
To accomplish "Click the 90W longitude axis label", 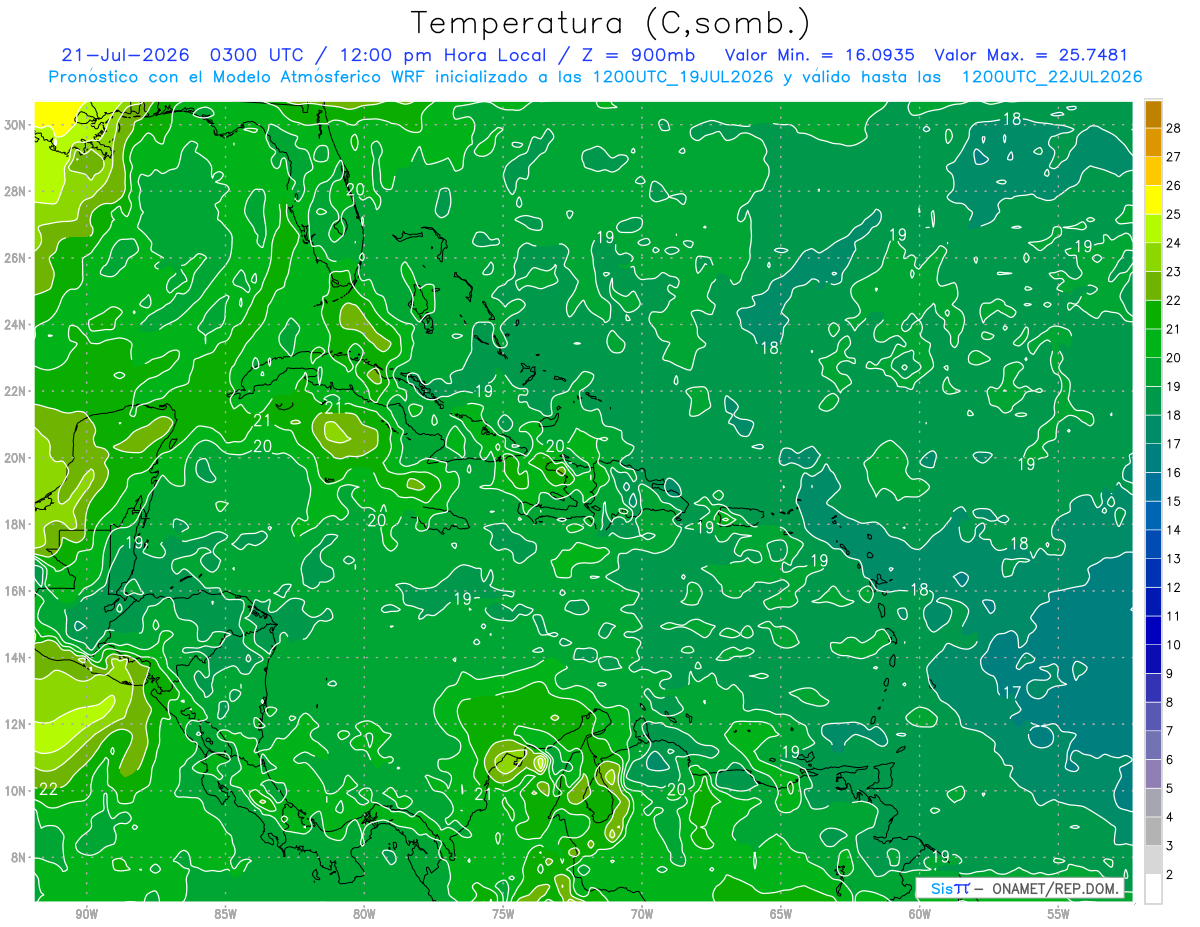I will pos(86,914).
